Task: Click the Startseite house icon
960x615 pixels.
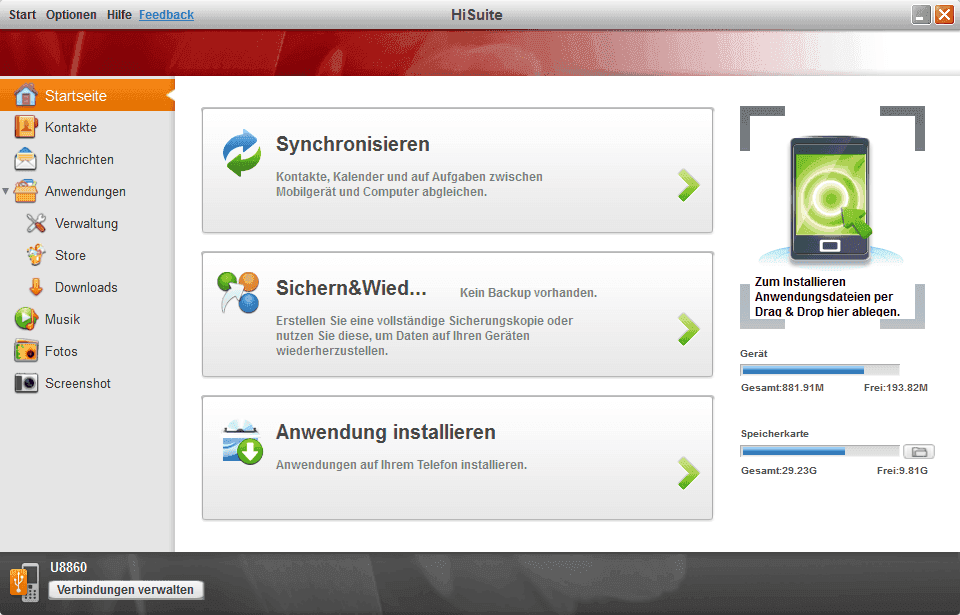Action: point(26,95)
